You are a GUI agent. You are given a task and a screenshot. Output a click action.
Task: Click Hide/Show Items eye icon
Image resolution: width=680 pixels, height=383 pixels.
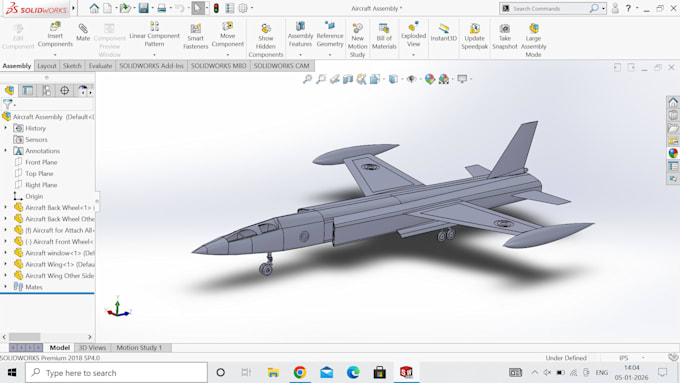point(411,79)
